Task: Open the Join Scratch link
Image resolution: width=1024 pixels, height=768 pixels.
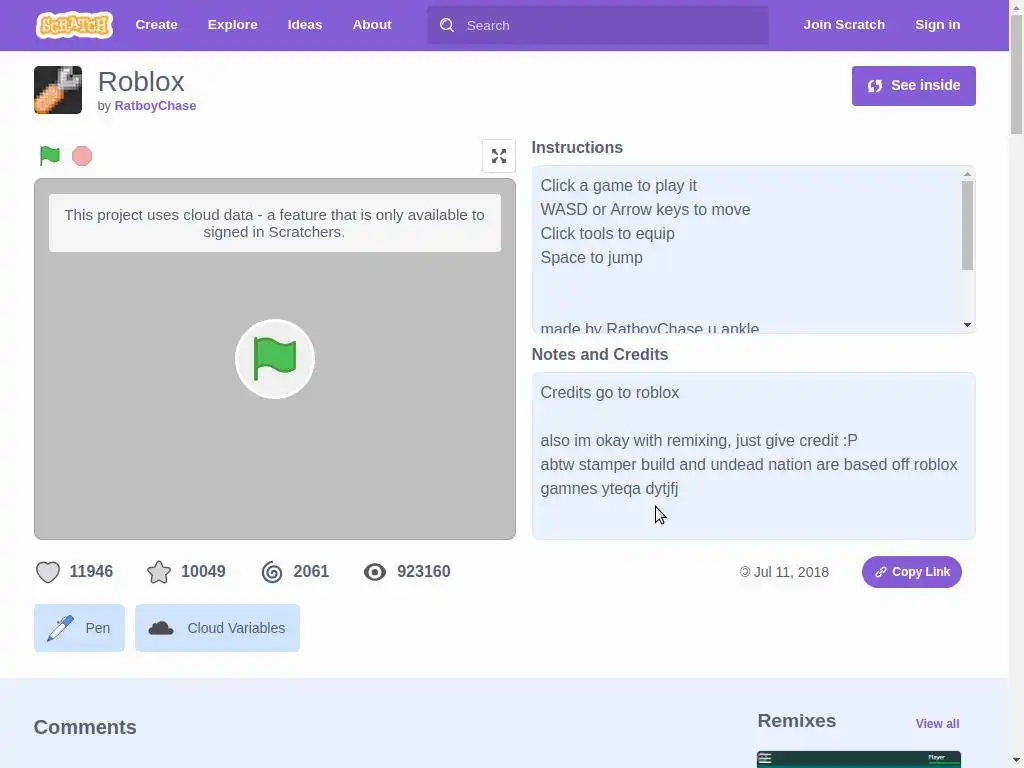Action: [x=844, y=25]
